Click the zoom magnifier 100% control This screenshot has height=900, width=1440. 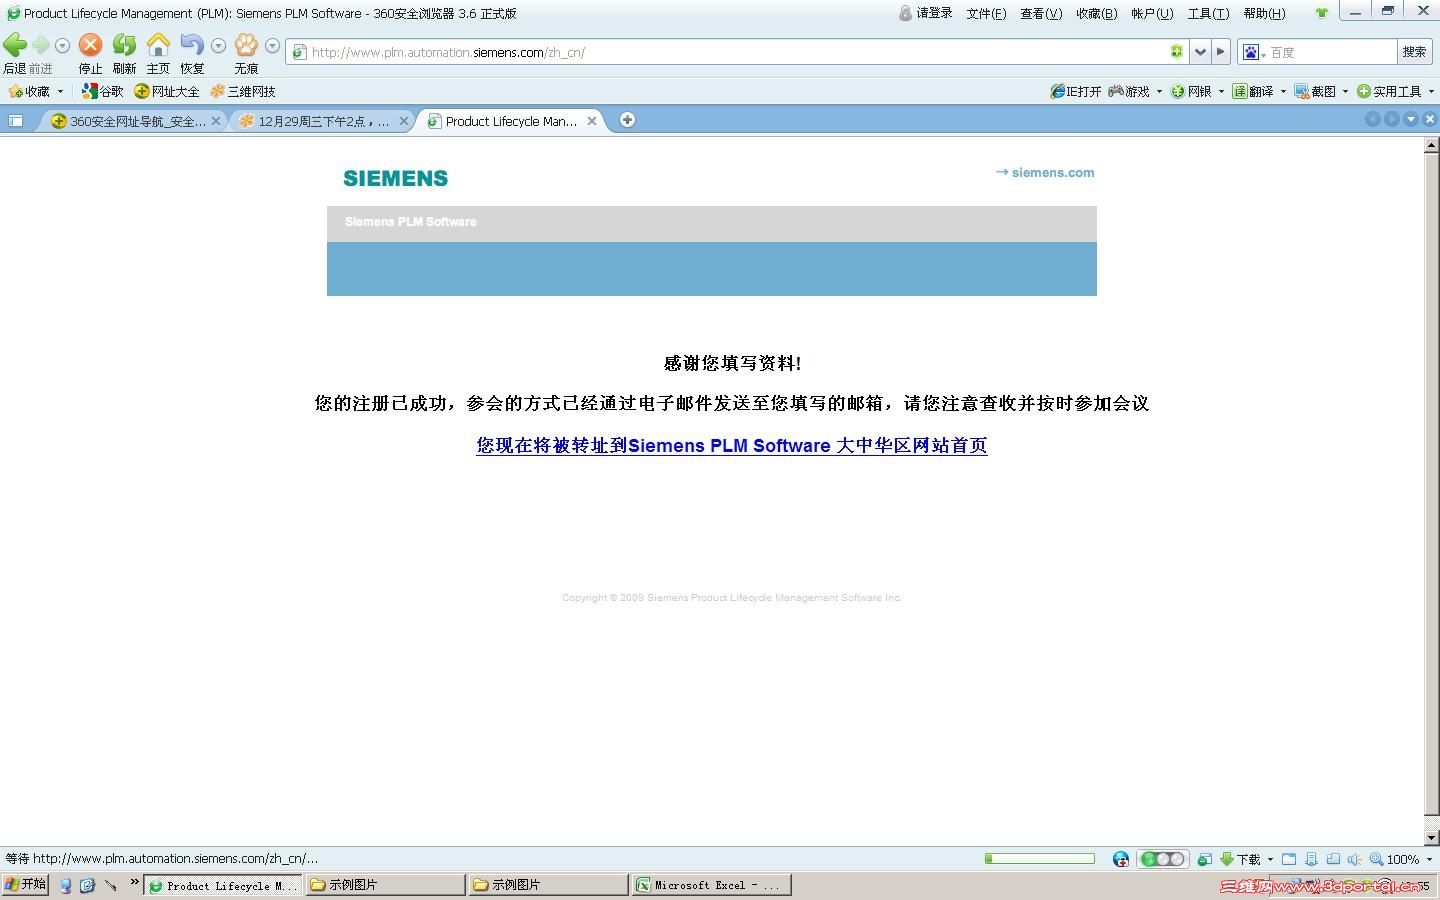click(1395, 859)
